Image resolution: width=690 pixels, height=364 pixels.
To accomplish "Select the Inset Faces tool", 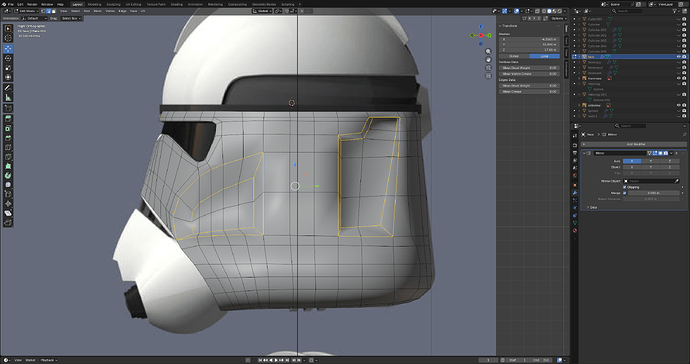I will [8, 129].
